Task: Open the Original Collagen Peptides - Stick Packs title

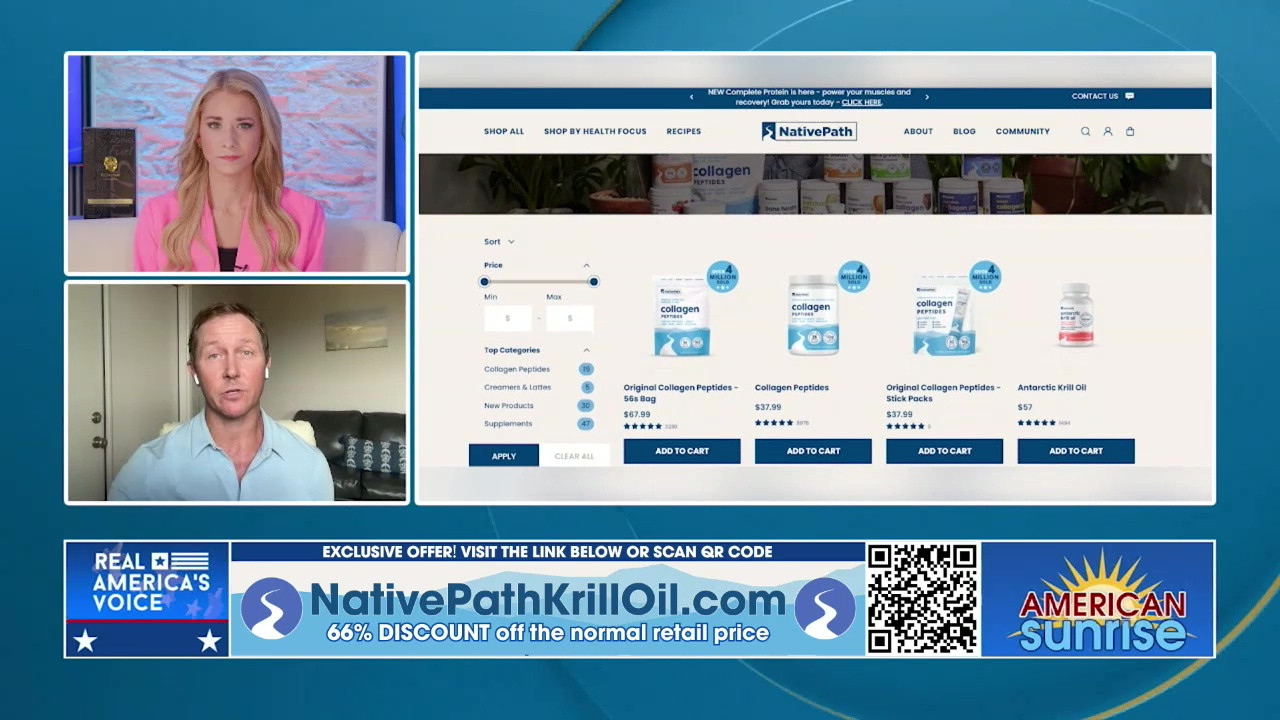Action: [943, 393]
